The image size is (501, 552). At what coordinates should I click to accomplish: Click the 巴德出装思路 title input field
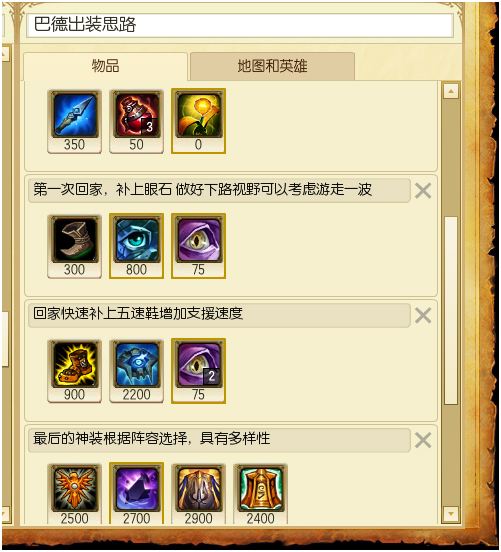(x=240, y=25)
